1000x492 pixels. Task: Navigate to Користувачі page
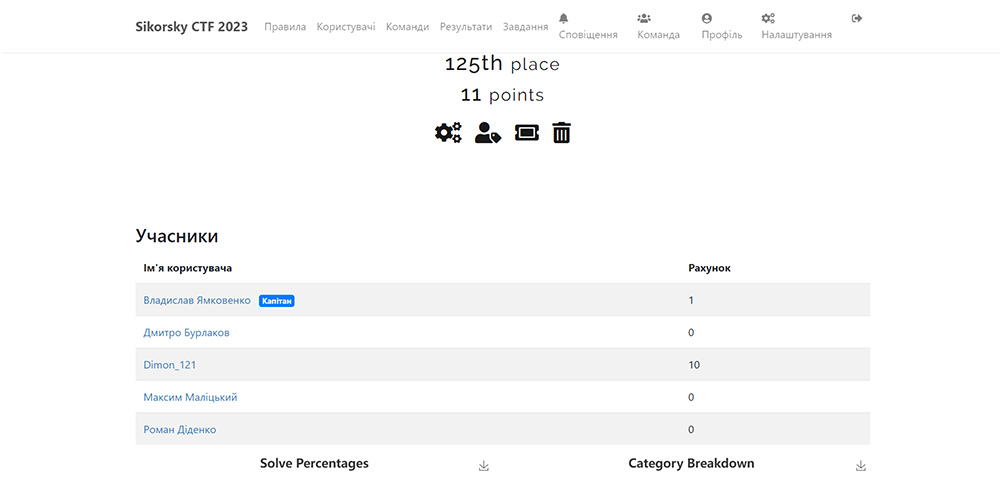click(346, 27)
